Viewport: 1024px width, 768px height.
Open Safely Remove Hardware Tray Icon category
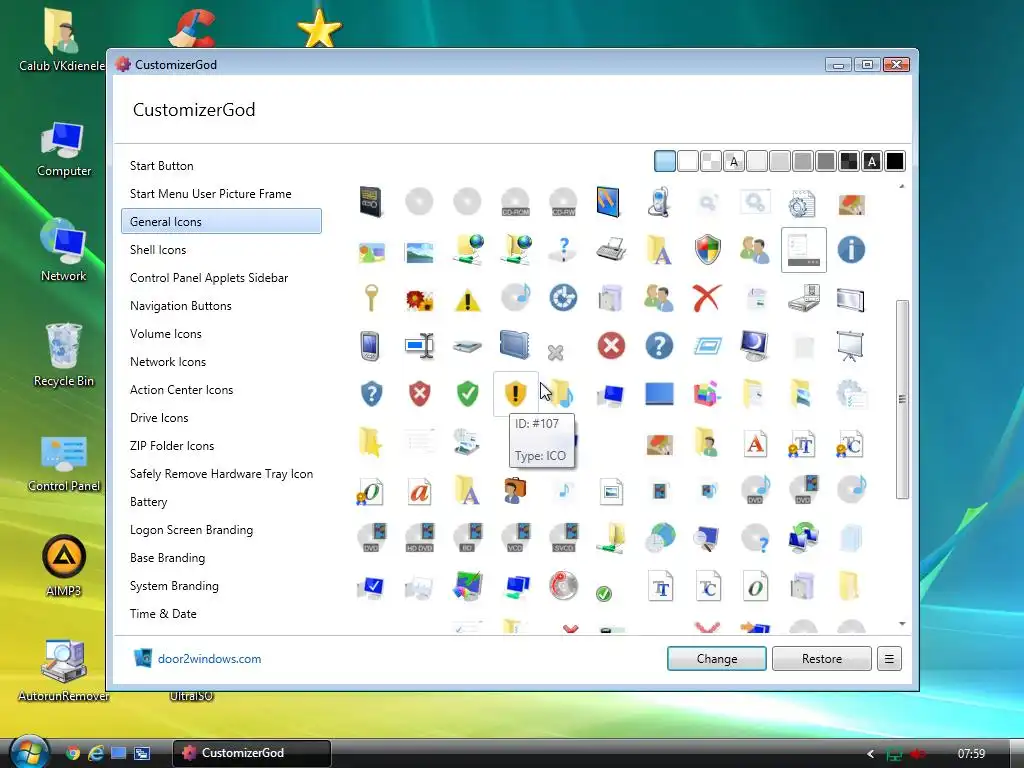pos(221,474)
